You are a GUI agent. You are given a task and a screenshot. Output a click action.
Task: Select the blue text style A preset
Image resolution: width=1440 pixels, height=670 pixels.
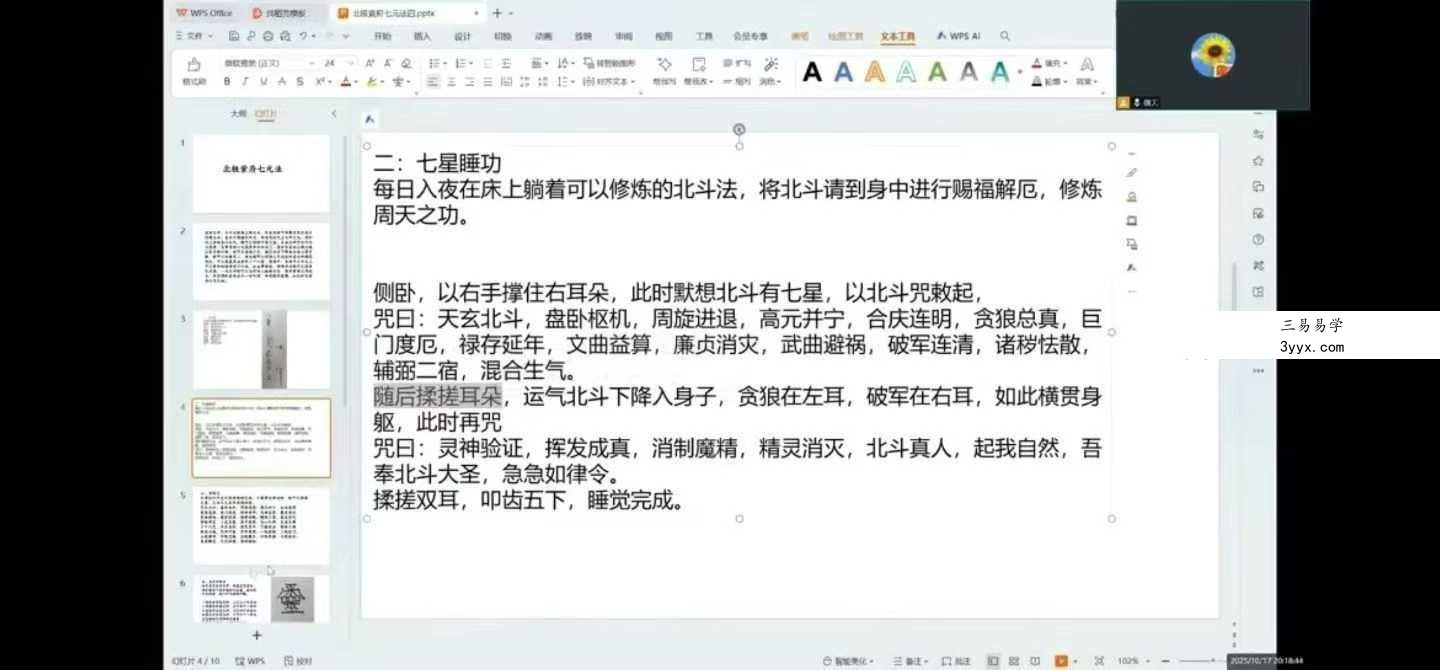(843, 72)
